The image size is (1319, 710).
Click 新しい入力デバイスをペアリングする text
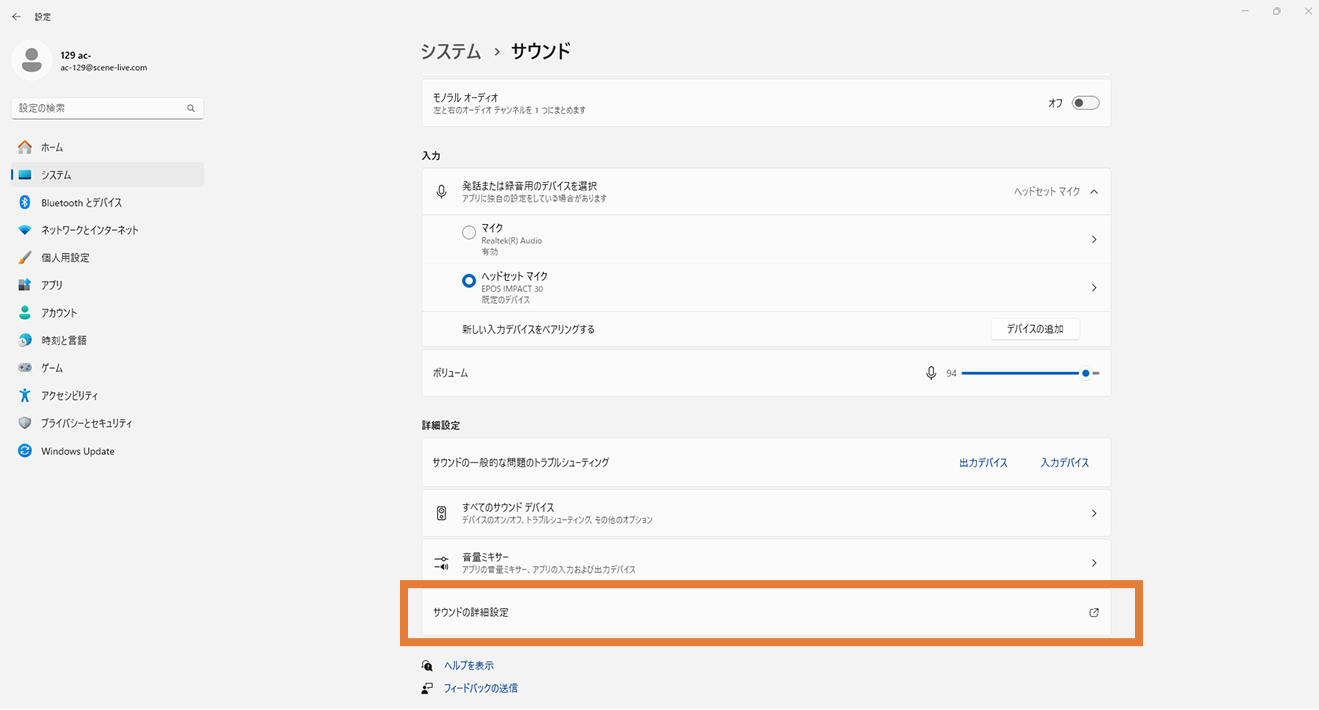[x=528, y=329]
